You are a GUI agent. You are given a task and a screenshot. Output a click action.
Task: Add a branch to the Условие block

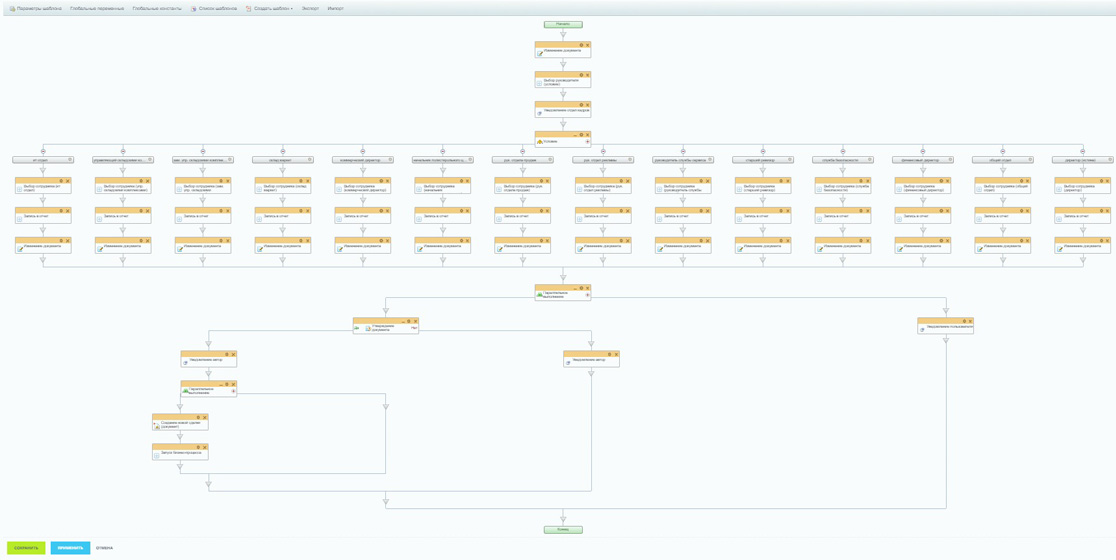[x=587, y=142]
